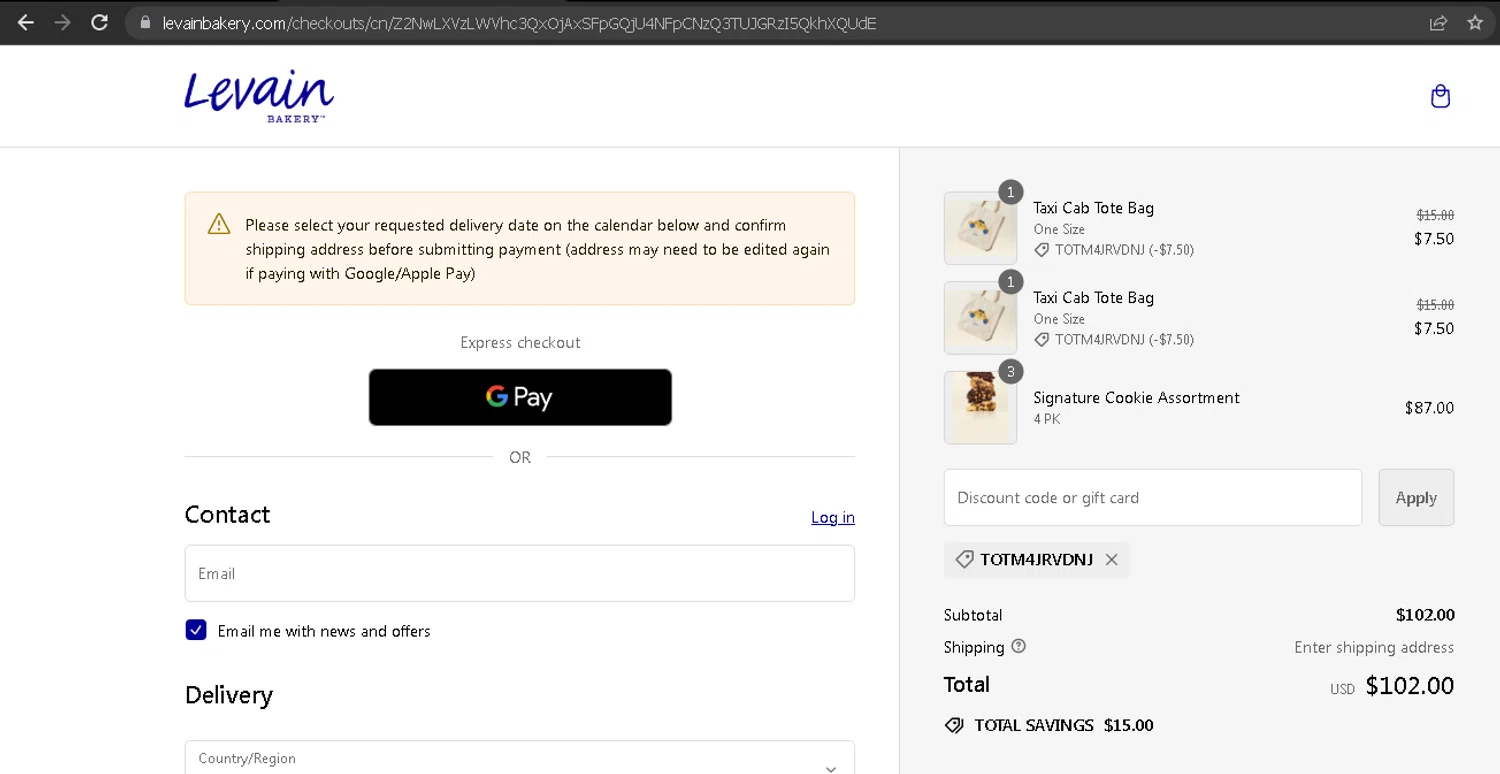
Task: Go forward in browser history
Action: [63, 22]
